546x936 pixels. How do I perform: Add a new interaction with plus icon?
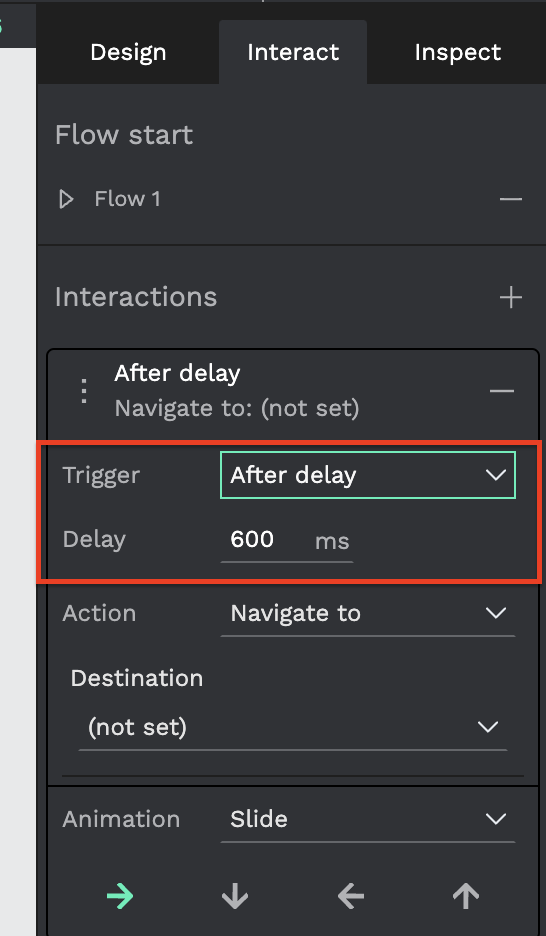511,297
